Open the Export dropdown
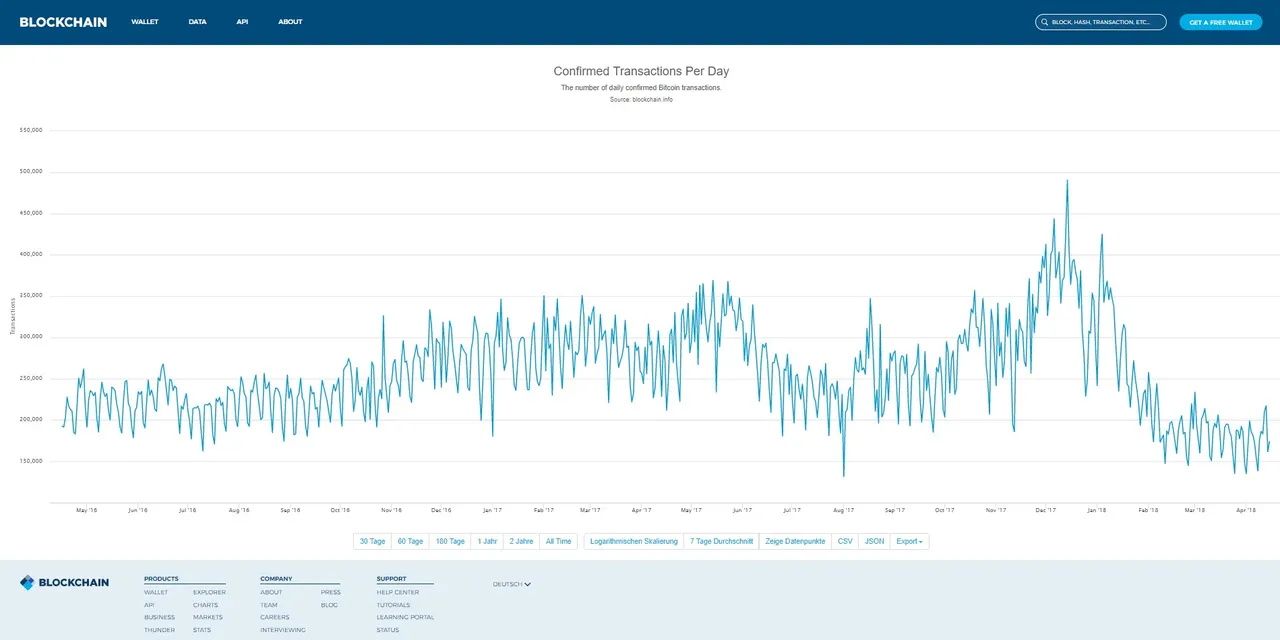Screen dimensions: 1280x640 pos(909,541)
